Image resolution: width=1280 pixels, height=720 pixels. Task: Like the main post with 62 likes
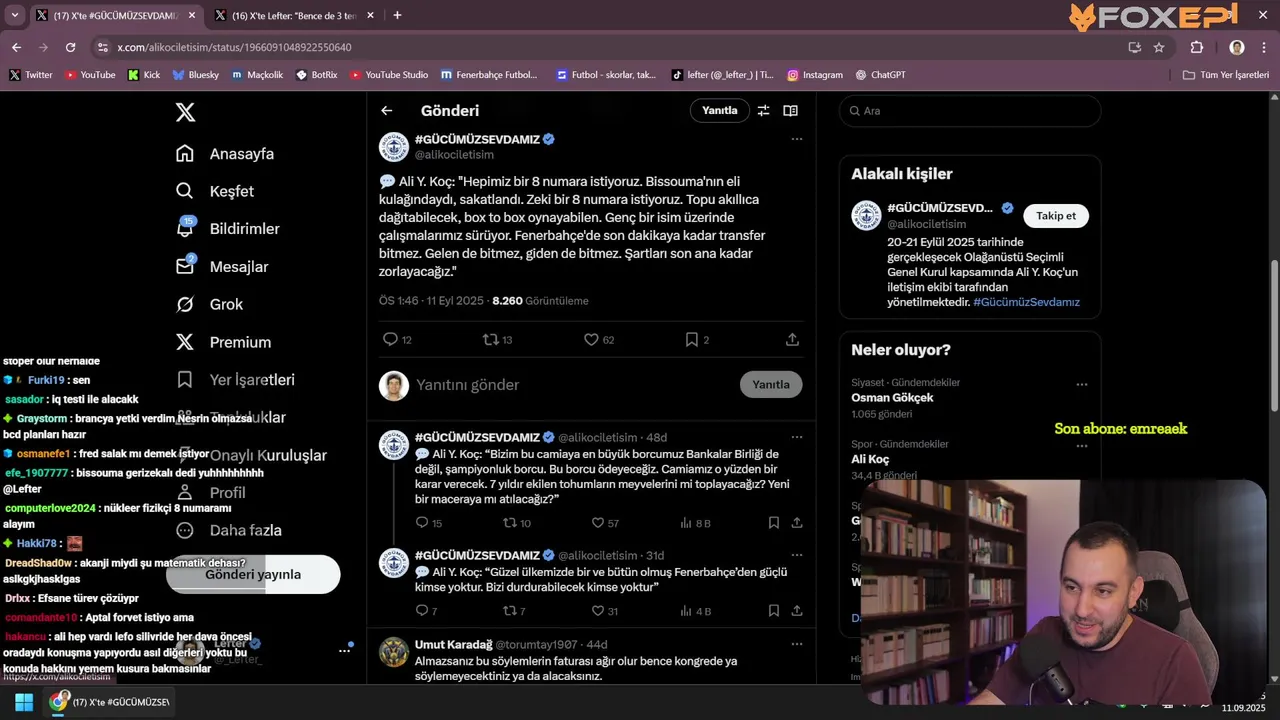click(599, 340)
